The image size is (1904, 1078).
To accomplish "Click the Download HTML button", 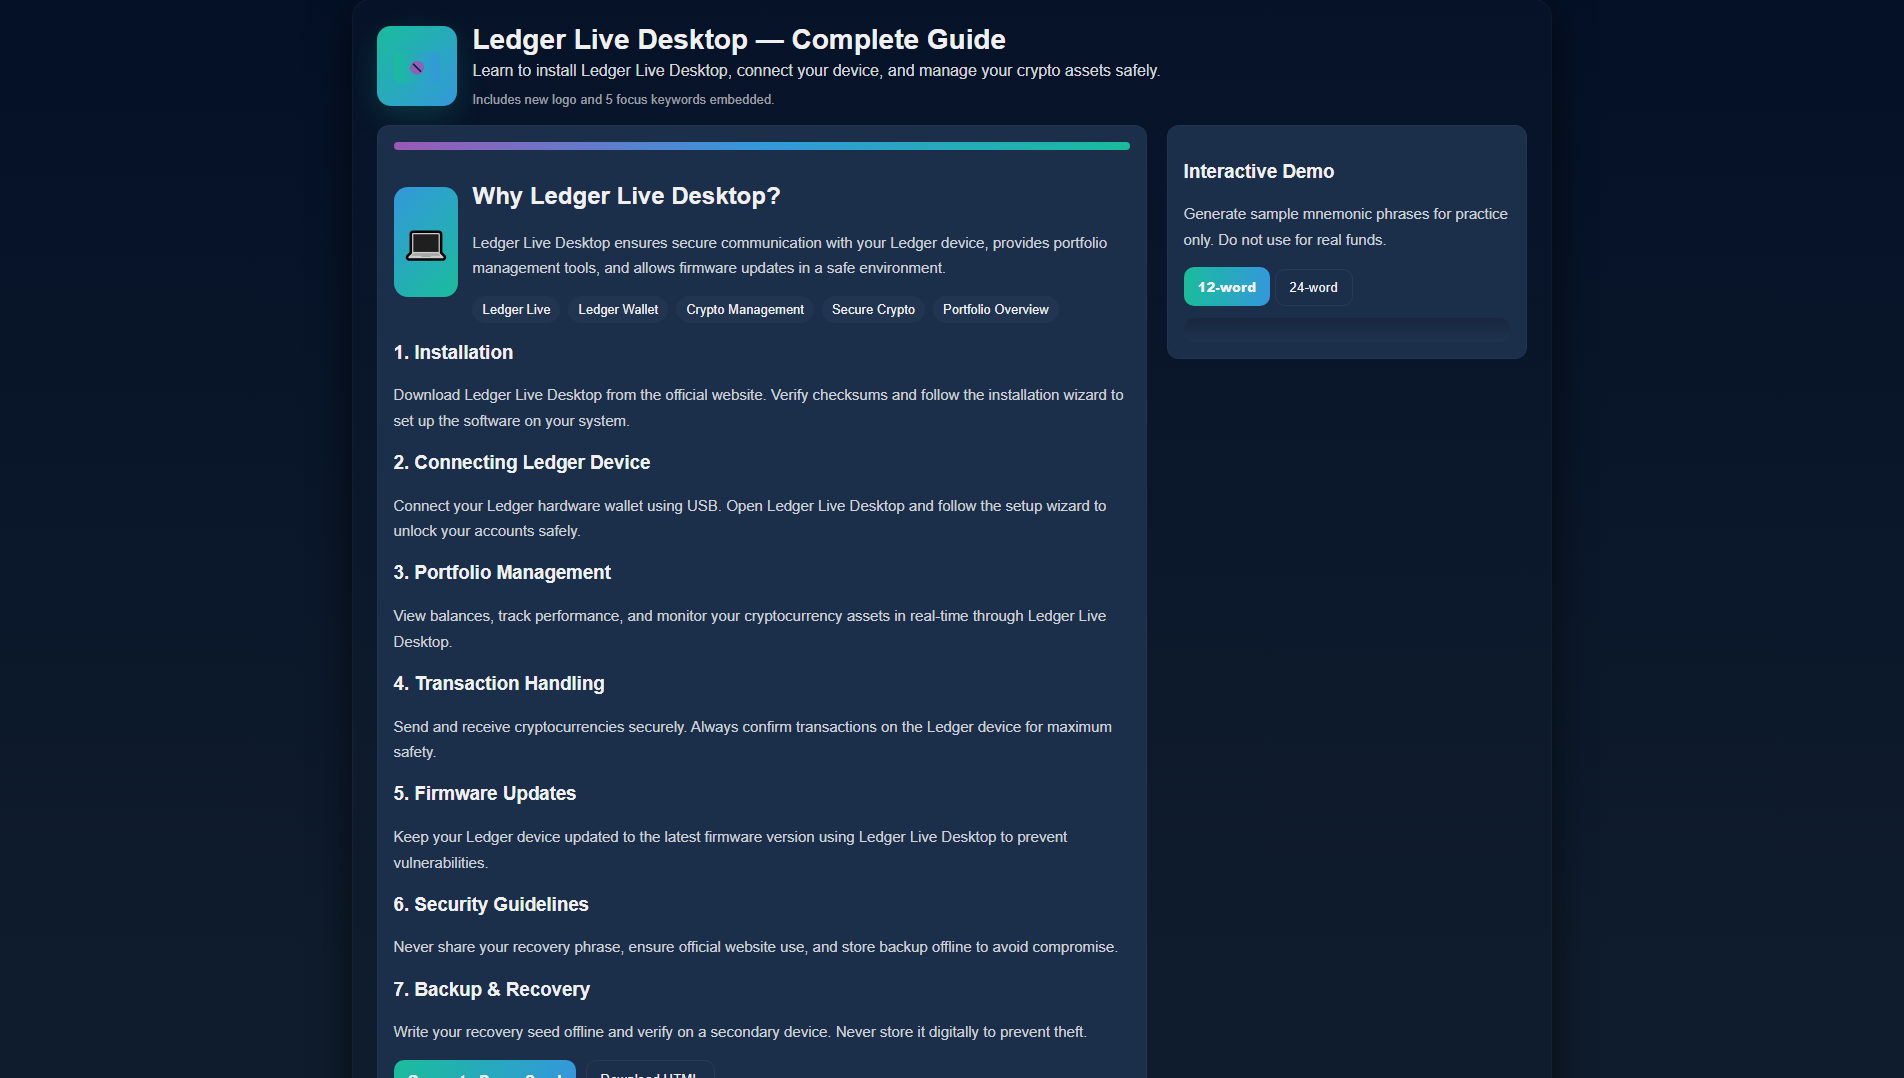I will pos(649,1070).
